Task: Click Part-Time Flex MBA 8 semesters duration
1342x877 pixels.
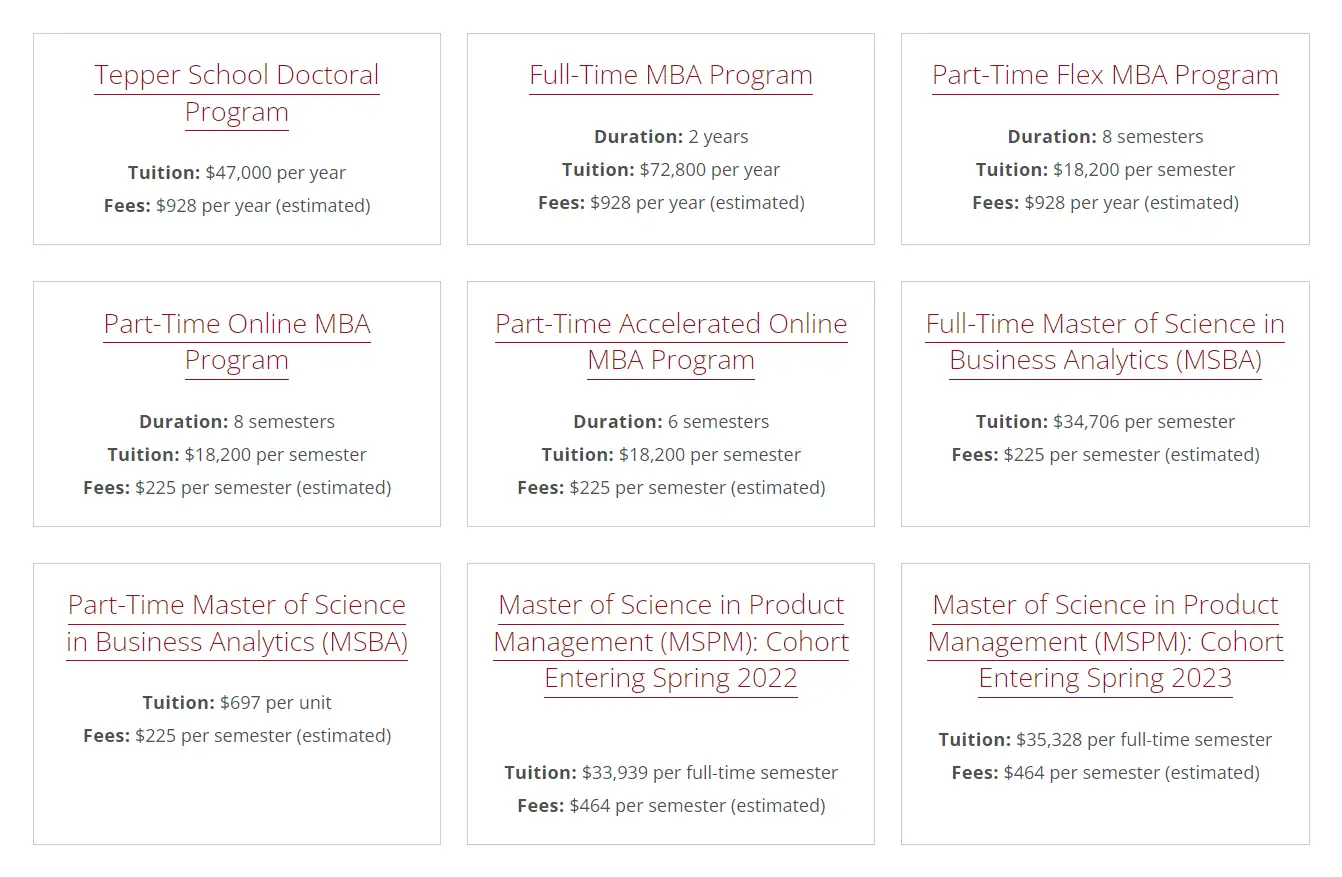Action: [x=1152, y=136]
